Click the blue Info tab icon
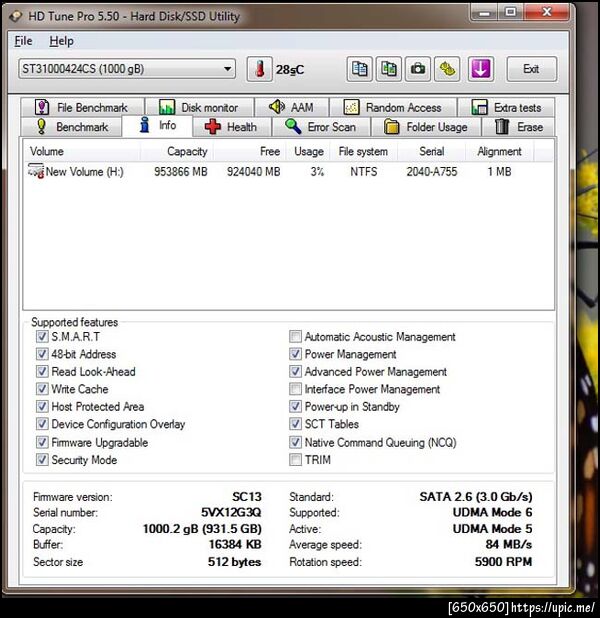600x618 pixels. (145, 125)
